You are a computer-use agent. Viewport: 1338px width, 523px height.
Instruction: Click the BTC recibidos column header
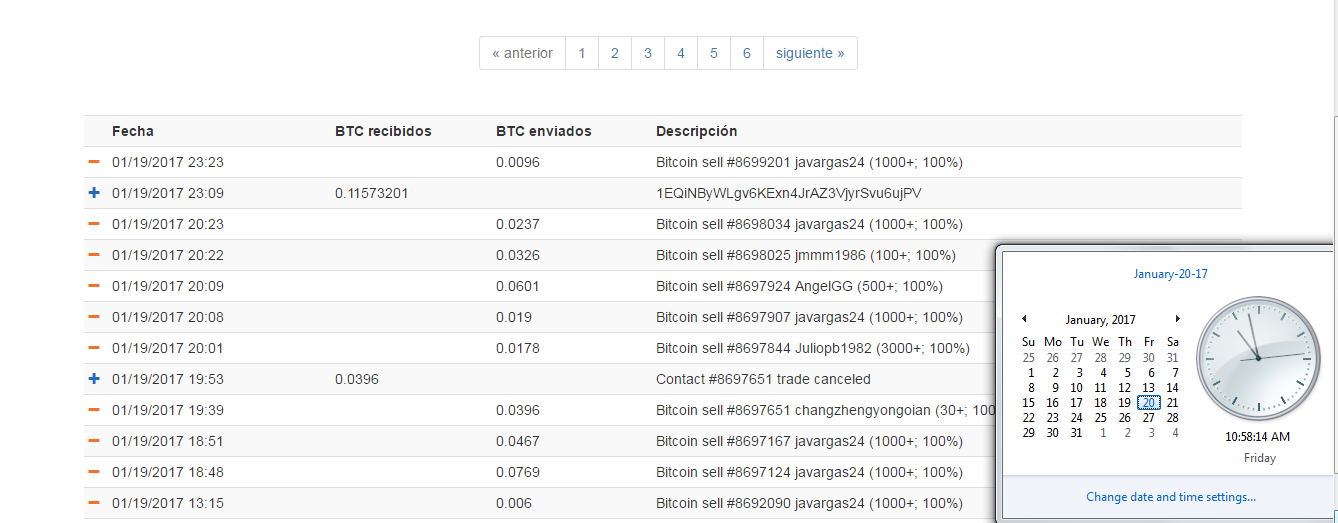click(383, 131)
